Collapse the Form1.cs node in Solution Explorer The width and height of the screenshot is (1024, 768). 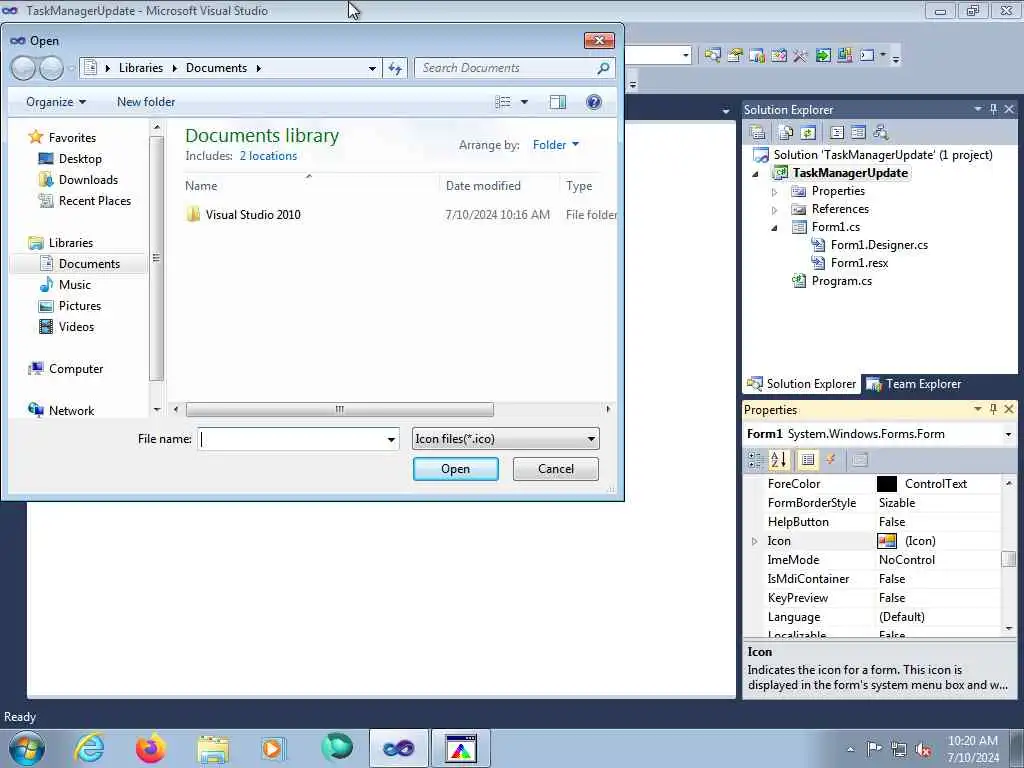tap(775, 228)
